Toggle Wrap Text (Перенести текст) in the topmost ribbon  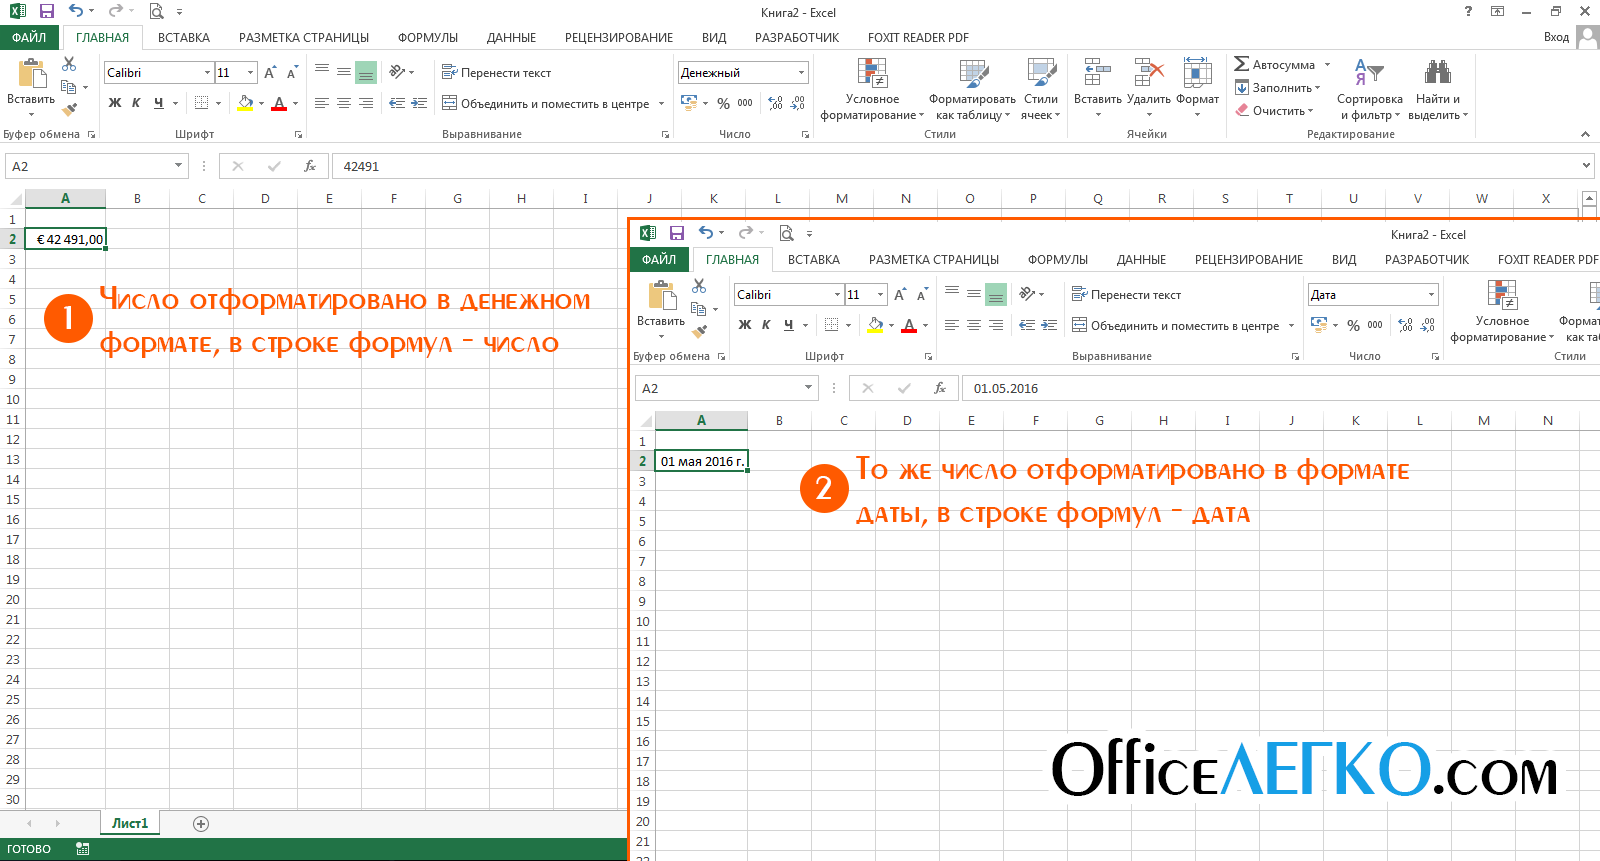click(497, 73)
